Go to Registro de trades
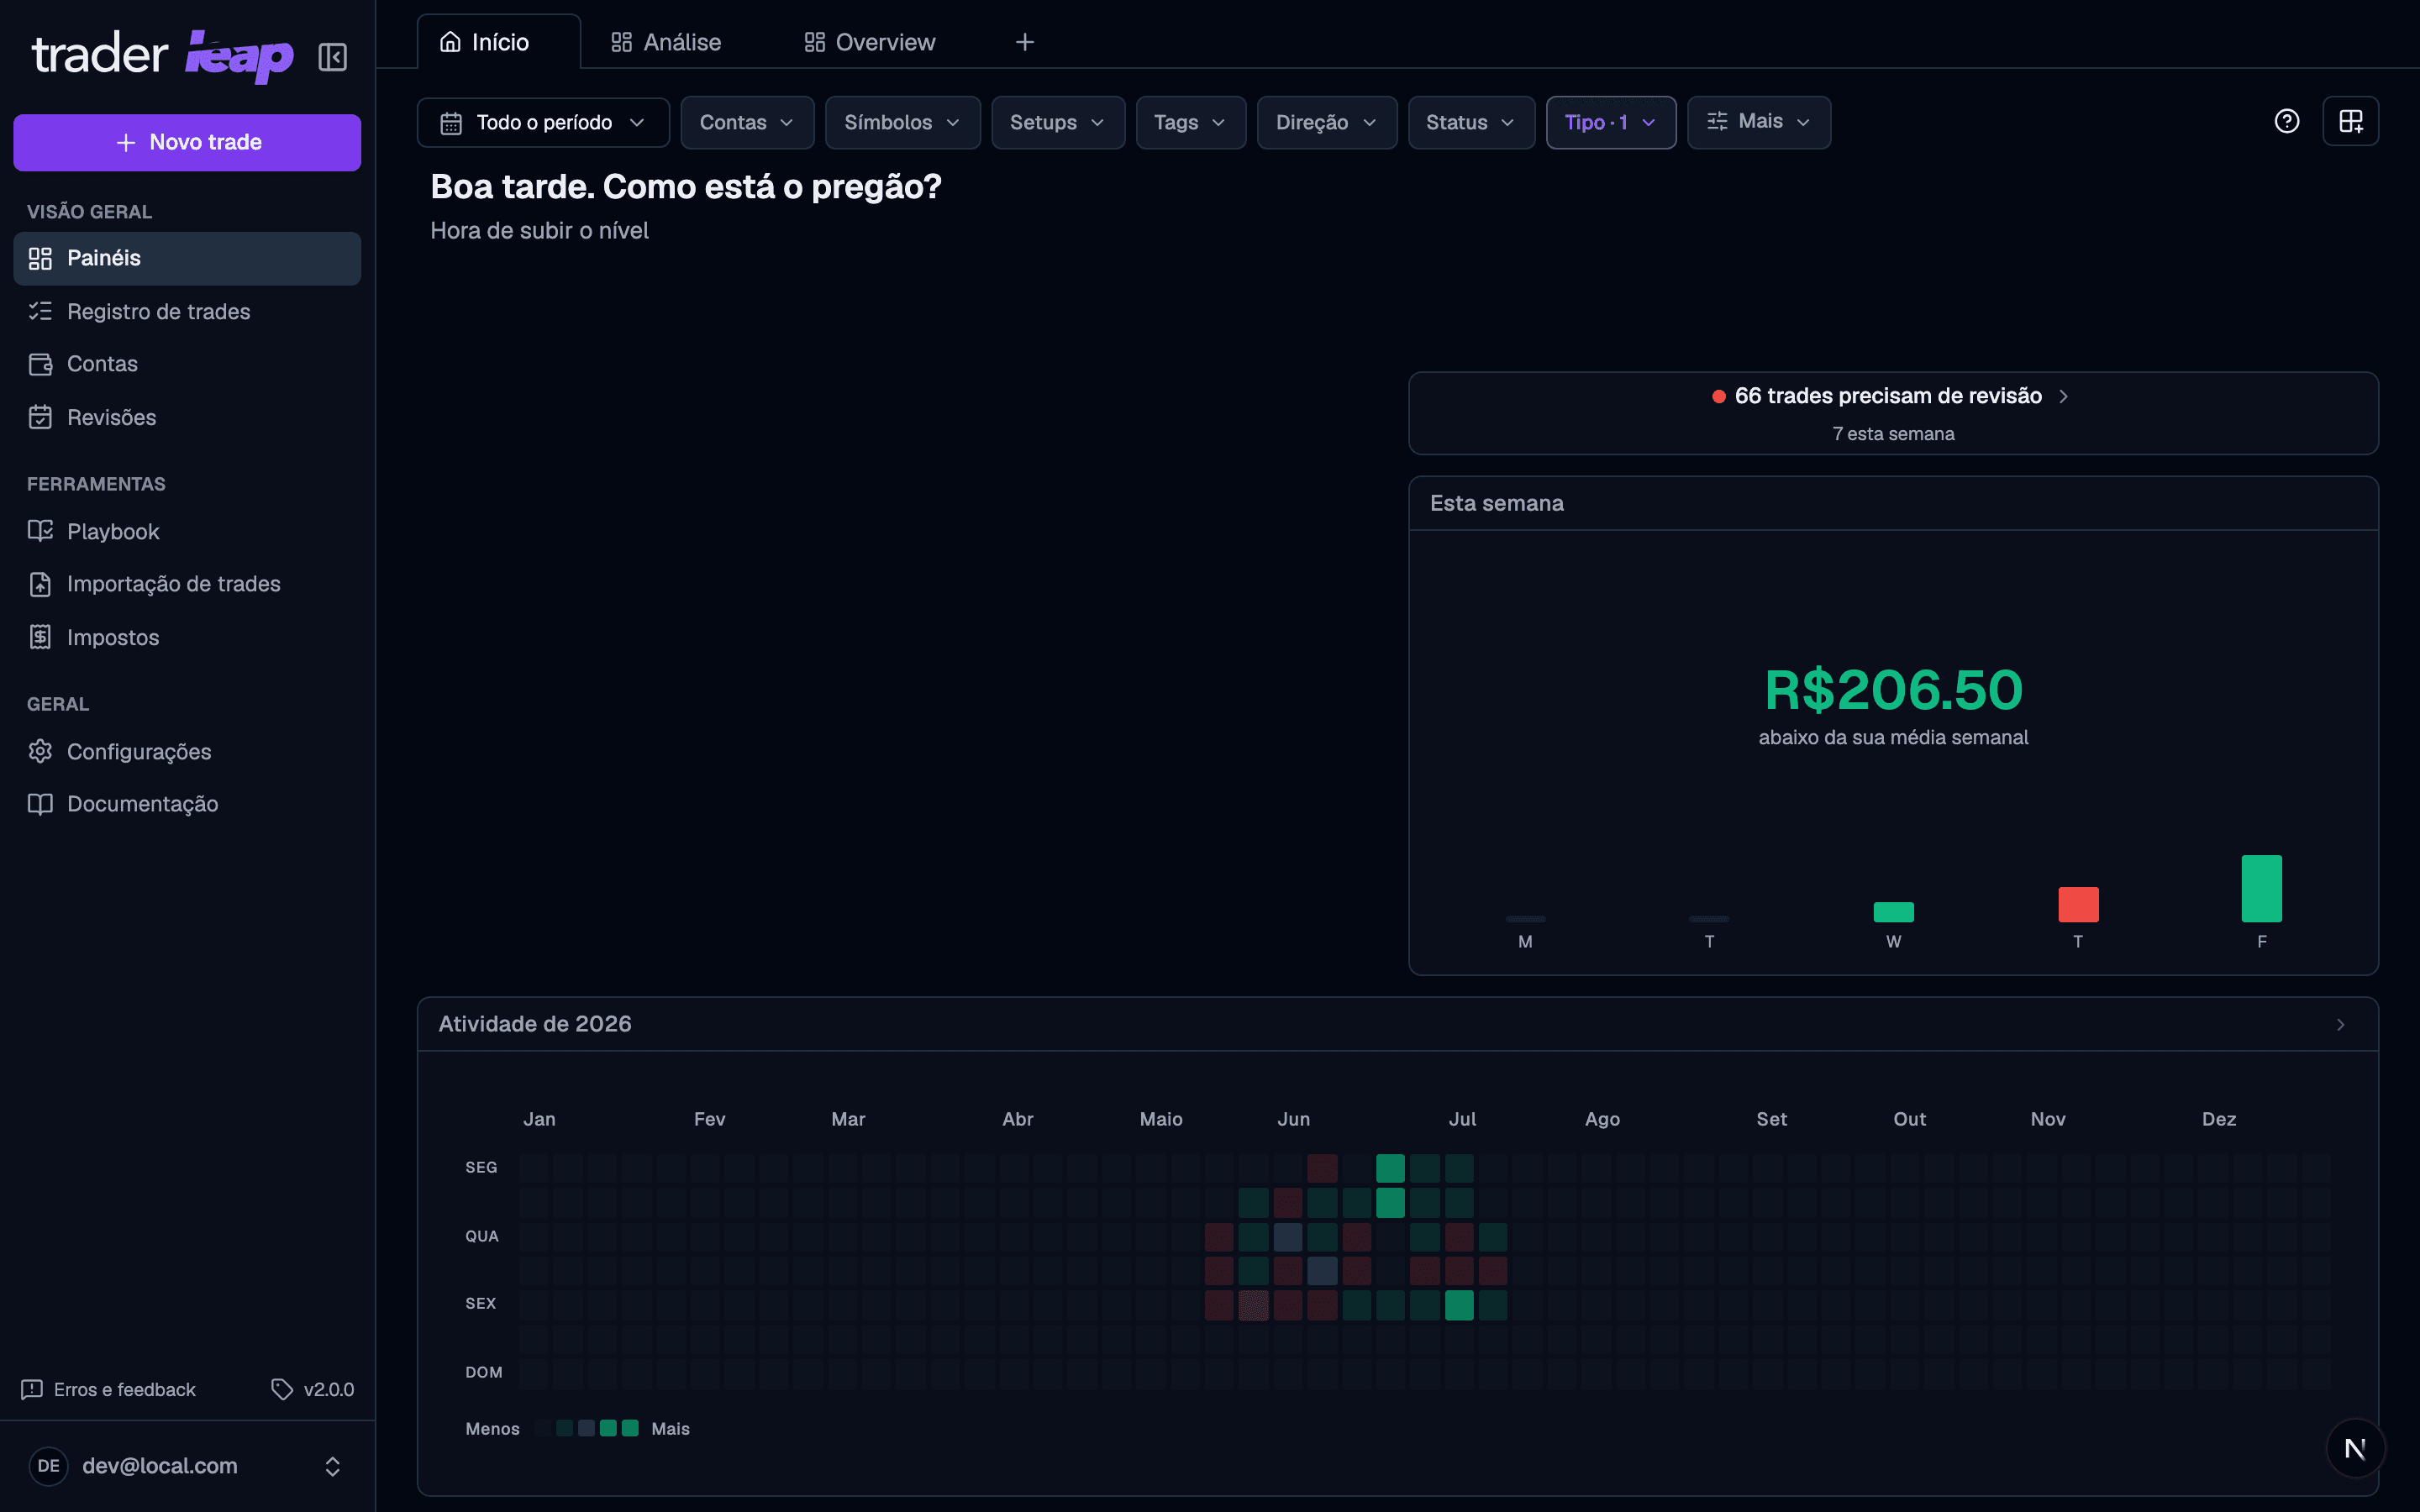2420x1512 pixels. coord(187,311)
